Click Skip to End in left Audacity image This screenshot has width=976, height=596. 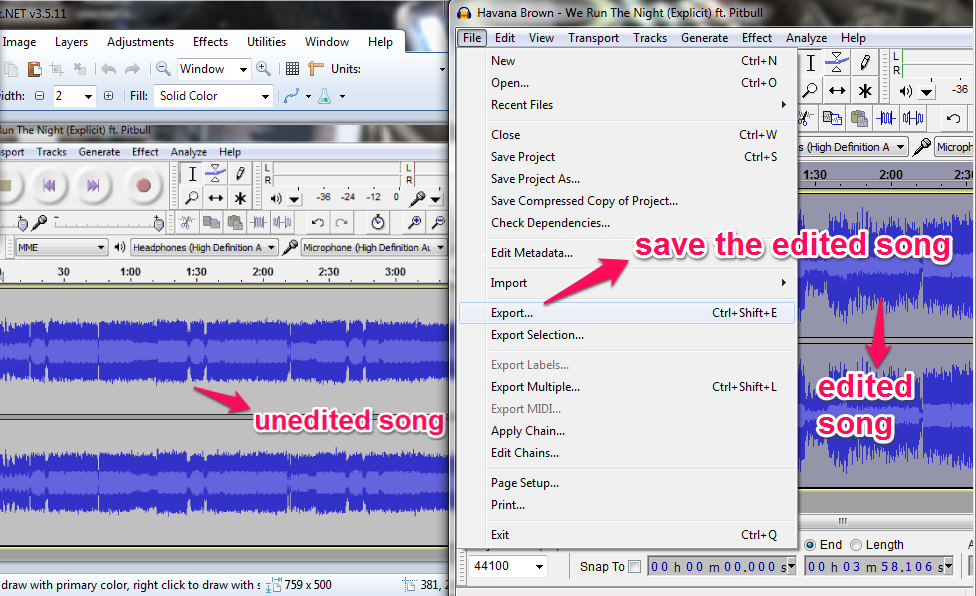(93, 185)
